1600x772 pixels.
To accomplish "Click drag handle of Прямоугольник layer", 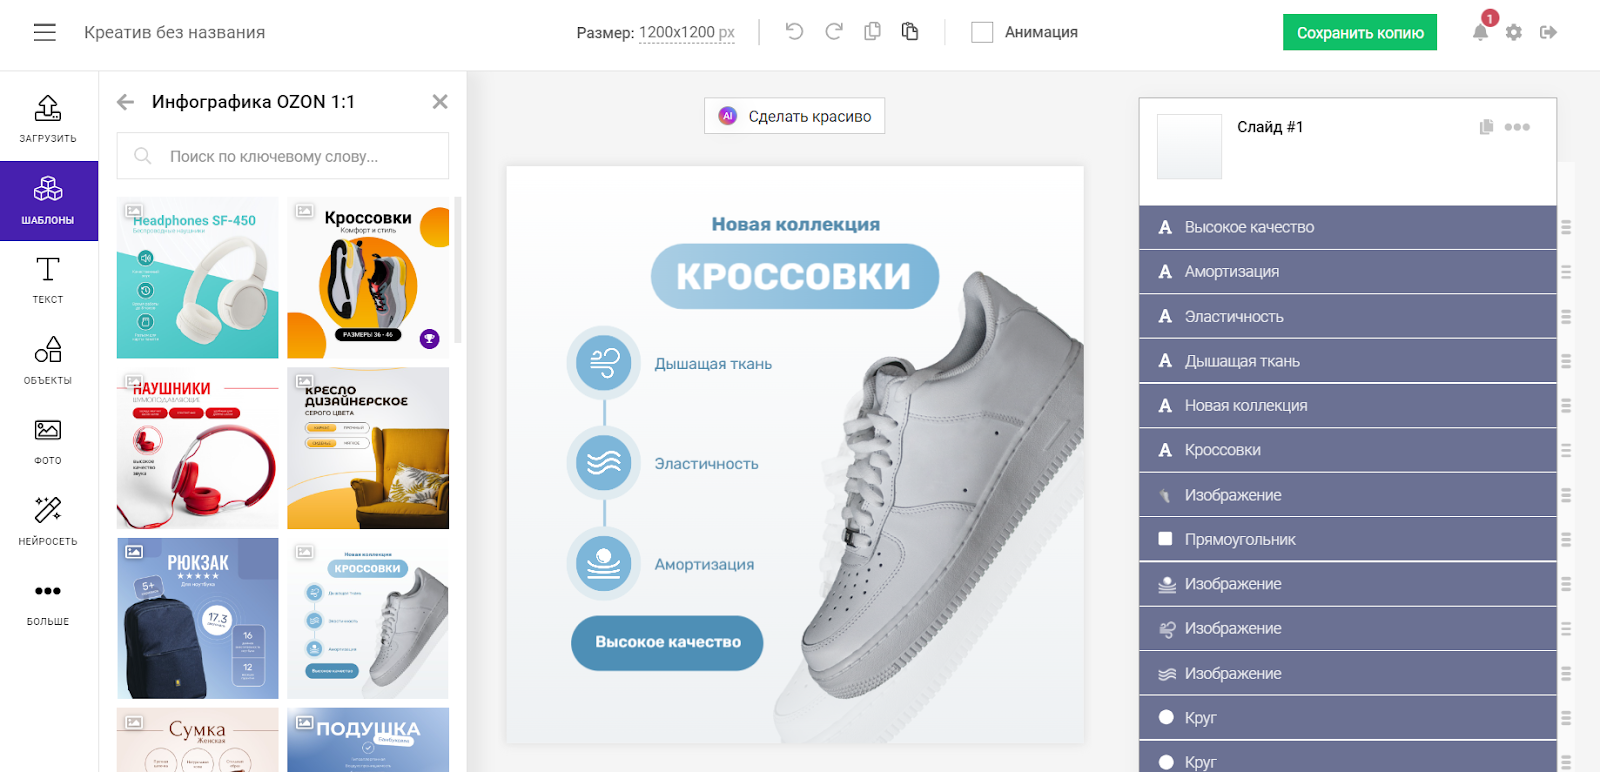I will point(1566,540).
